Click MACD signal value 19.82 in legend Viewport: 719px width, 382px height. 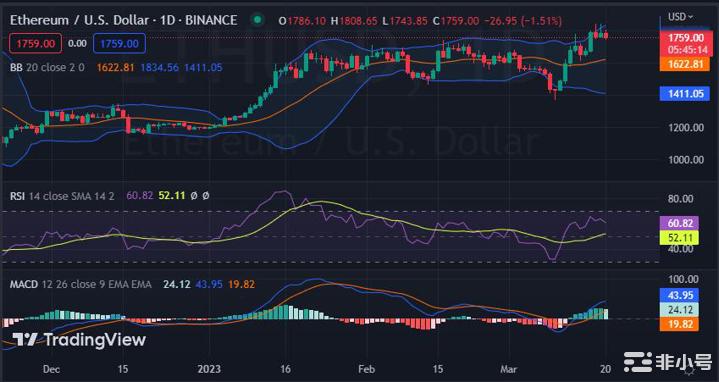tap(241, 285)
